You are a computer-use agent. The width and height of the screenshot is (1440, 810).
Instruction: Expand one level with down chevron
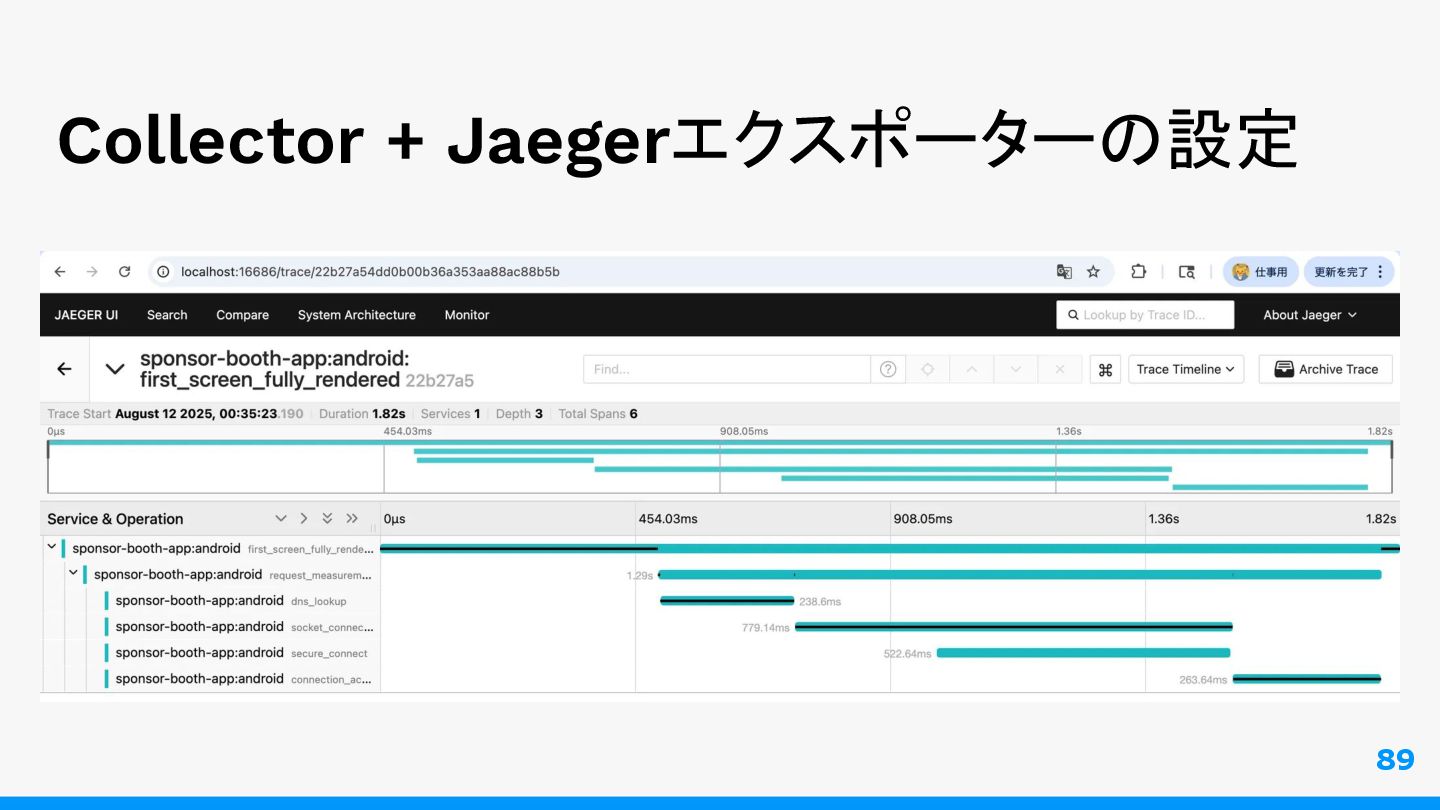point(281,519)
